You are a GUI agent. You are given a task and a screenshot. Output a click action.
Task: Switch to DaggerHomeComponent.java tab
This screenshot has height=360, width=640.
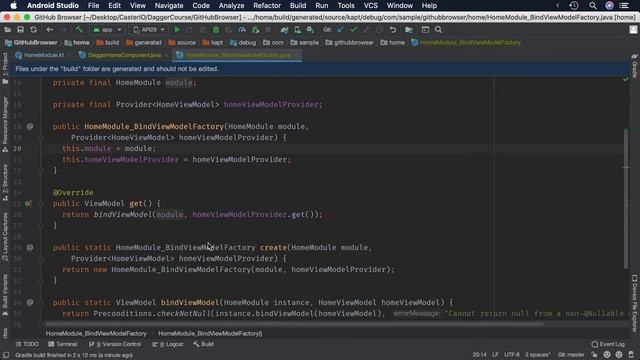click(124, 55)
